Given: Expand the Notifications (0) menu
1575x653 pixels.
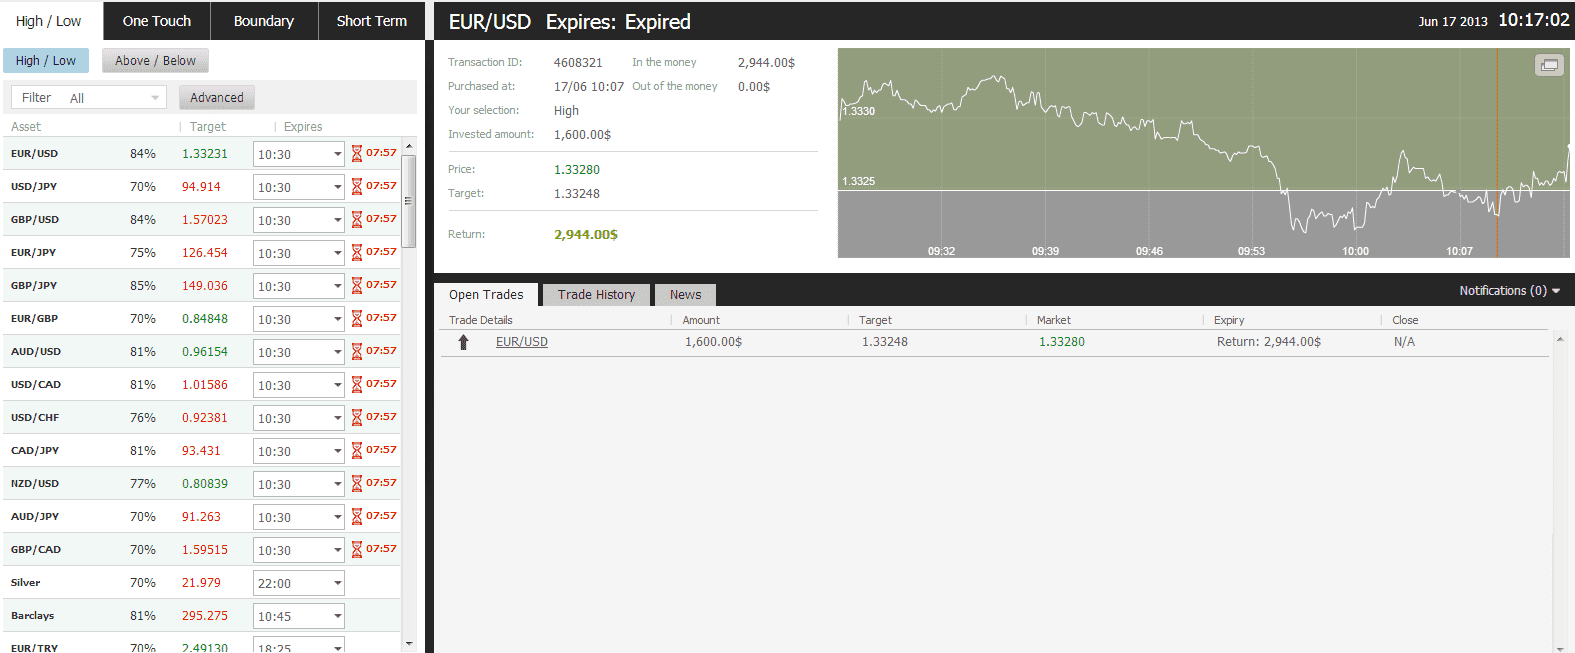Looking at the screenshot, I should [x=1509, y=291].
